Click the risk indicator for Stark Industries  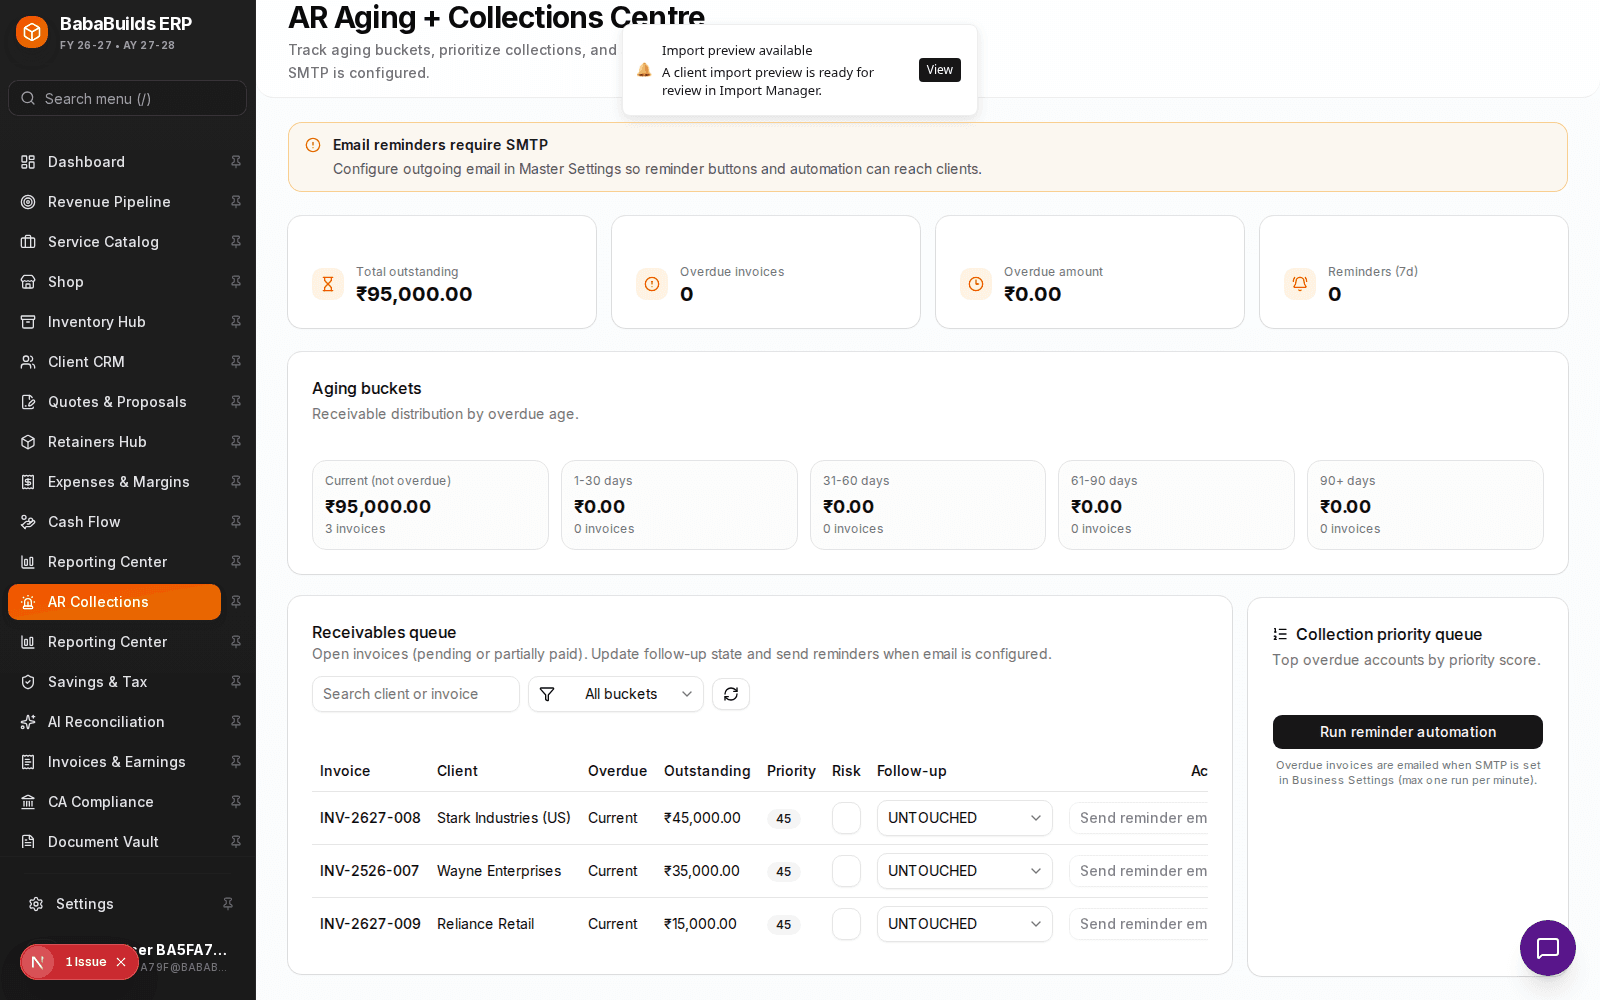coord(846,818)
